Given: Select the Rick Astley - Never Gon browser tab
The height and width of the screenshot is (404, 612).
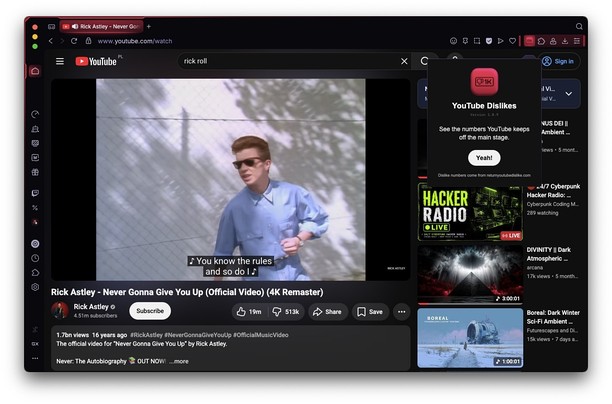Looking at the screenshot, I should coord(102,27).
